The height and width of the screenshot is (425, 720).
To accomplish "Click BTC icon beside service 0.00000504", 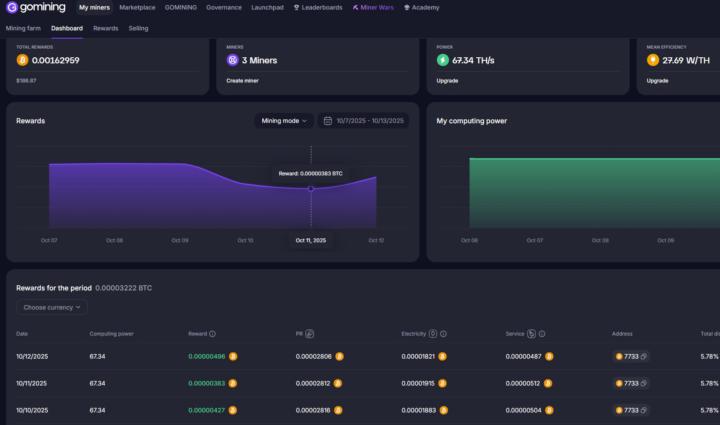I will click(x=549, y=411).
